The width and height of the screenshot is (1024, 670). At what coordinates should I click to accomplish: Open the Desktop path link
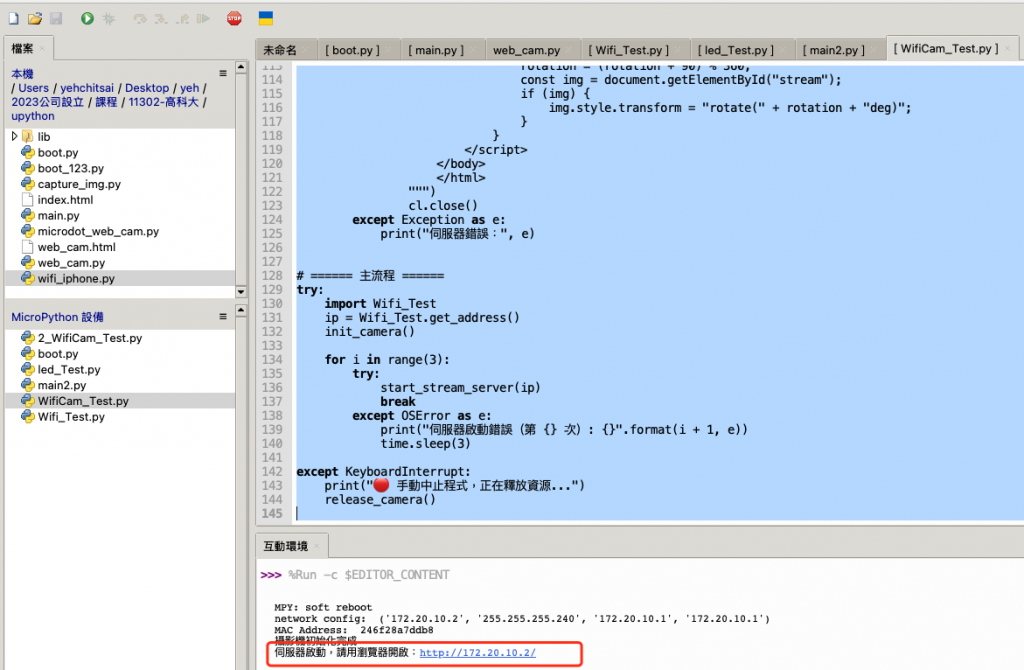point(147,88)
